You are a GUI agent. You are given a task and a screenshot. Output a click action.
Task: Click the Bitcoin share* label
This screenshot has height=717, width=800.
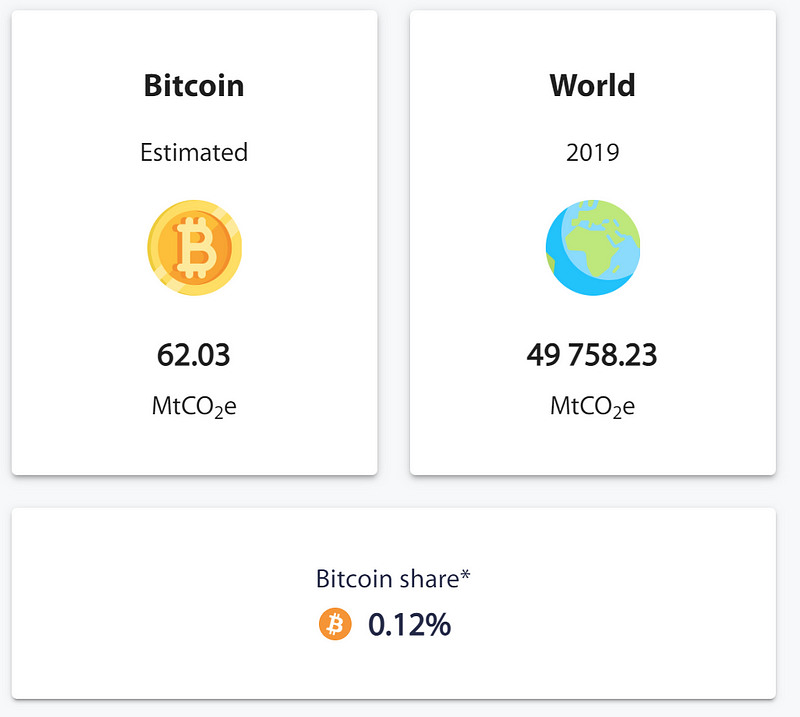pos(393,579)
